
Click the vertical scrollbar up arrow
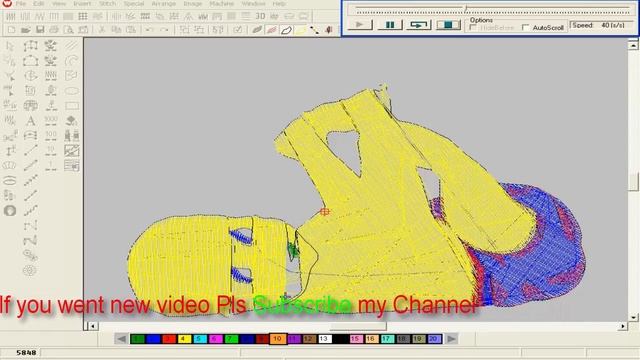[633, 45]
